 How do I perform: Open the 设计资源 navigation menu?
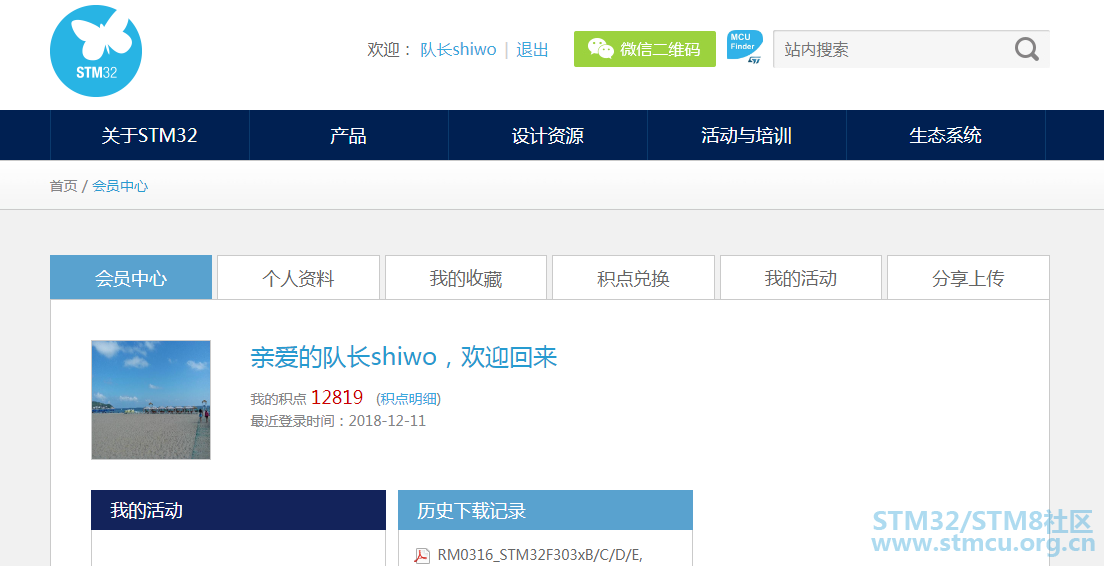click(x=548, y=135)
